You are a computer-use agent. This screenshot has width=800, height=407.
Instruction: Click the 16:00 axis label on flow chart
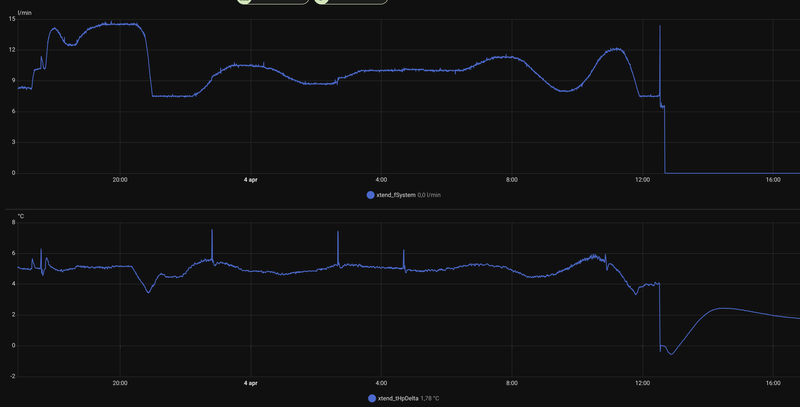(773, 180)
